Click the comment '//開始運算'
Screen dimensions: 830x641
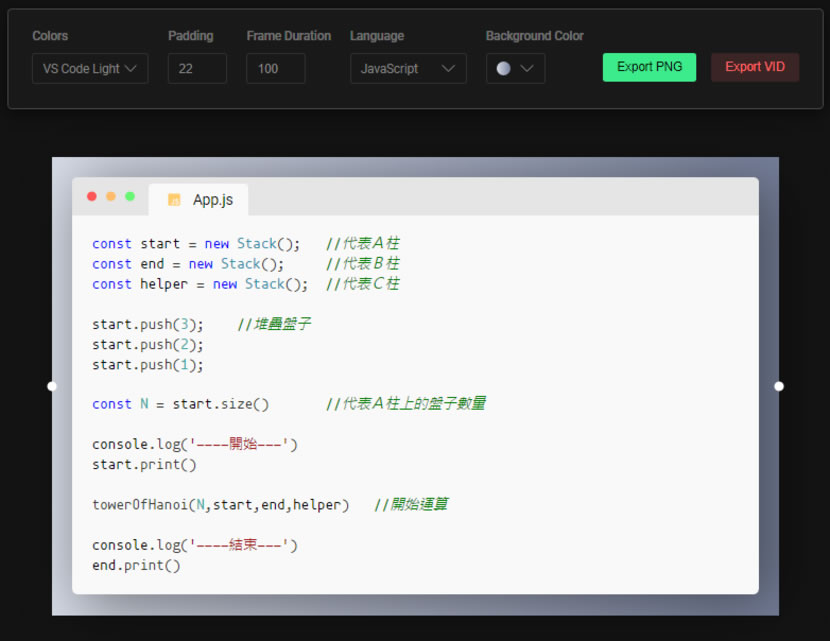[411, 504]
